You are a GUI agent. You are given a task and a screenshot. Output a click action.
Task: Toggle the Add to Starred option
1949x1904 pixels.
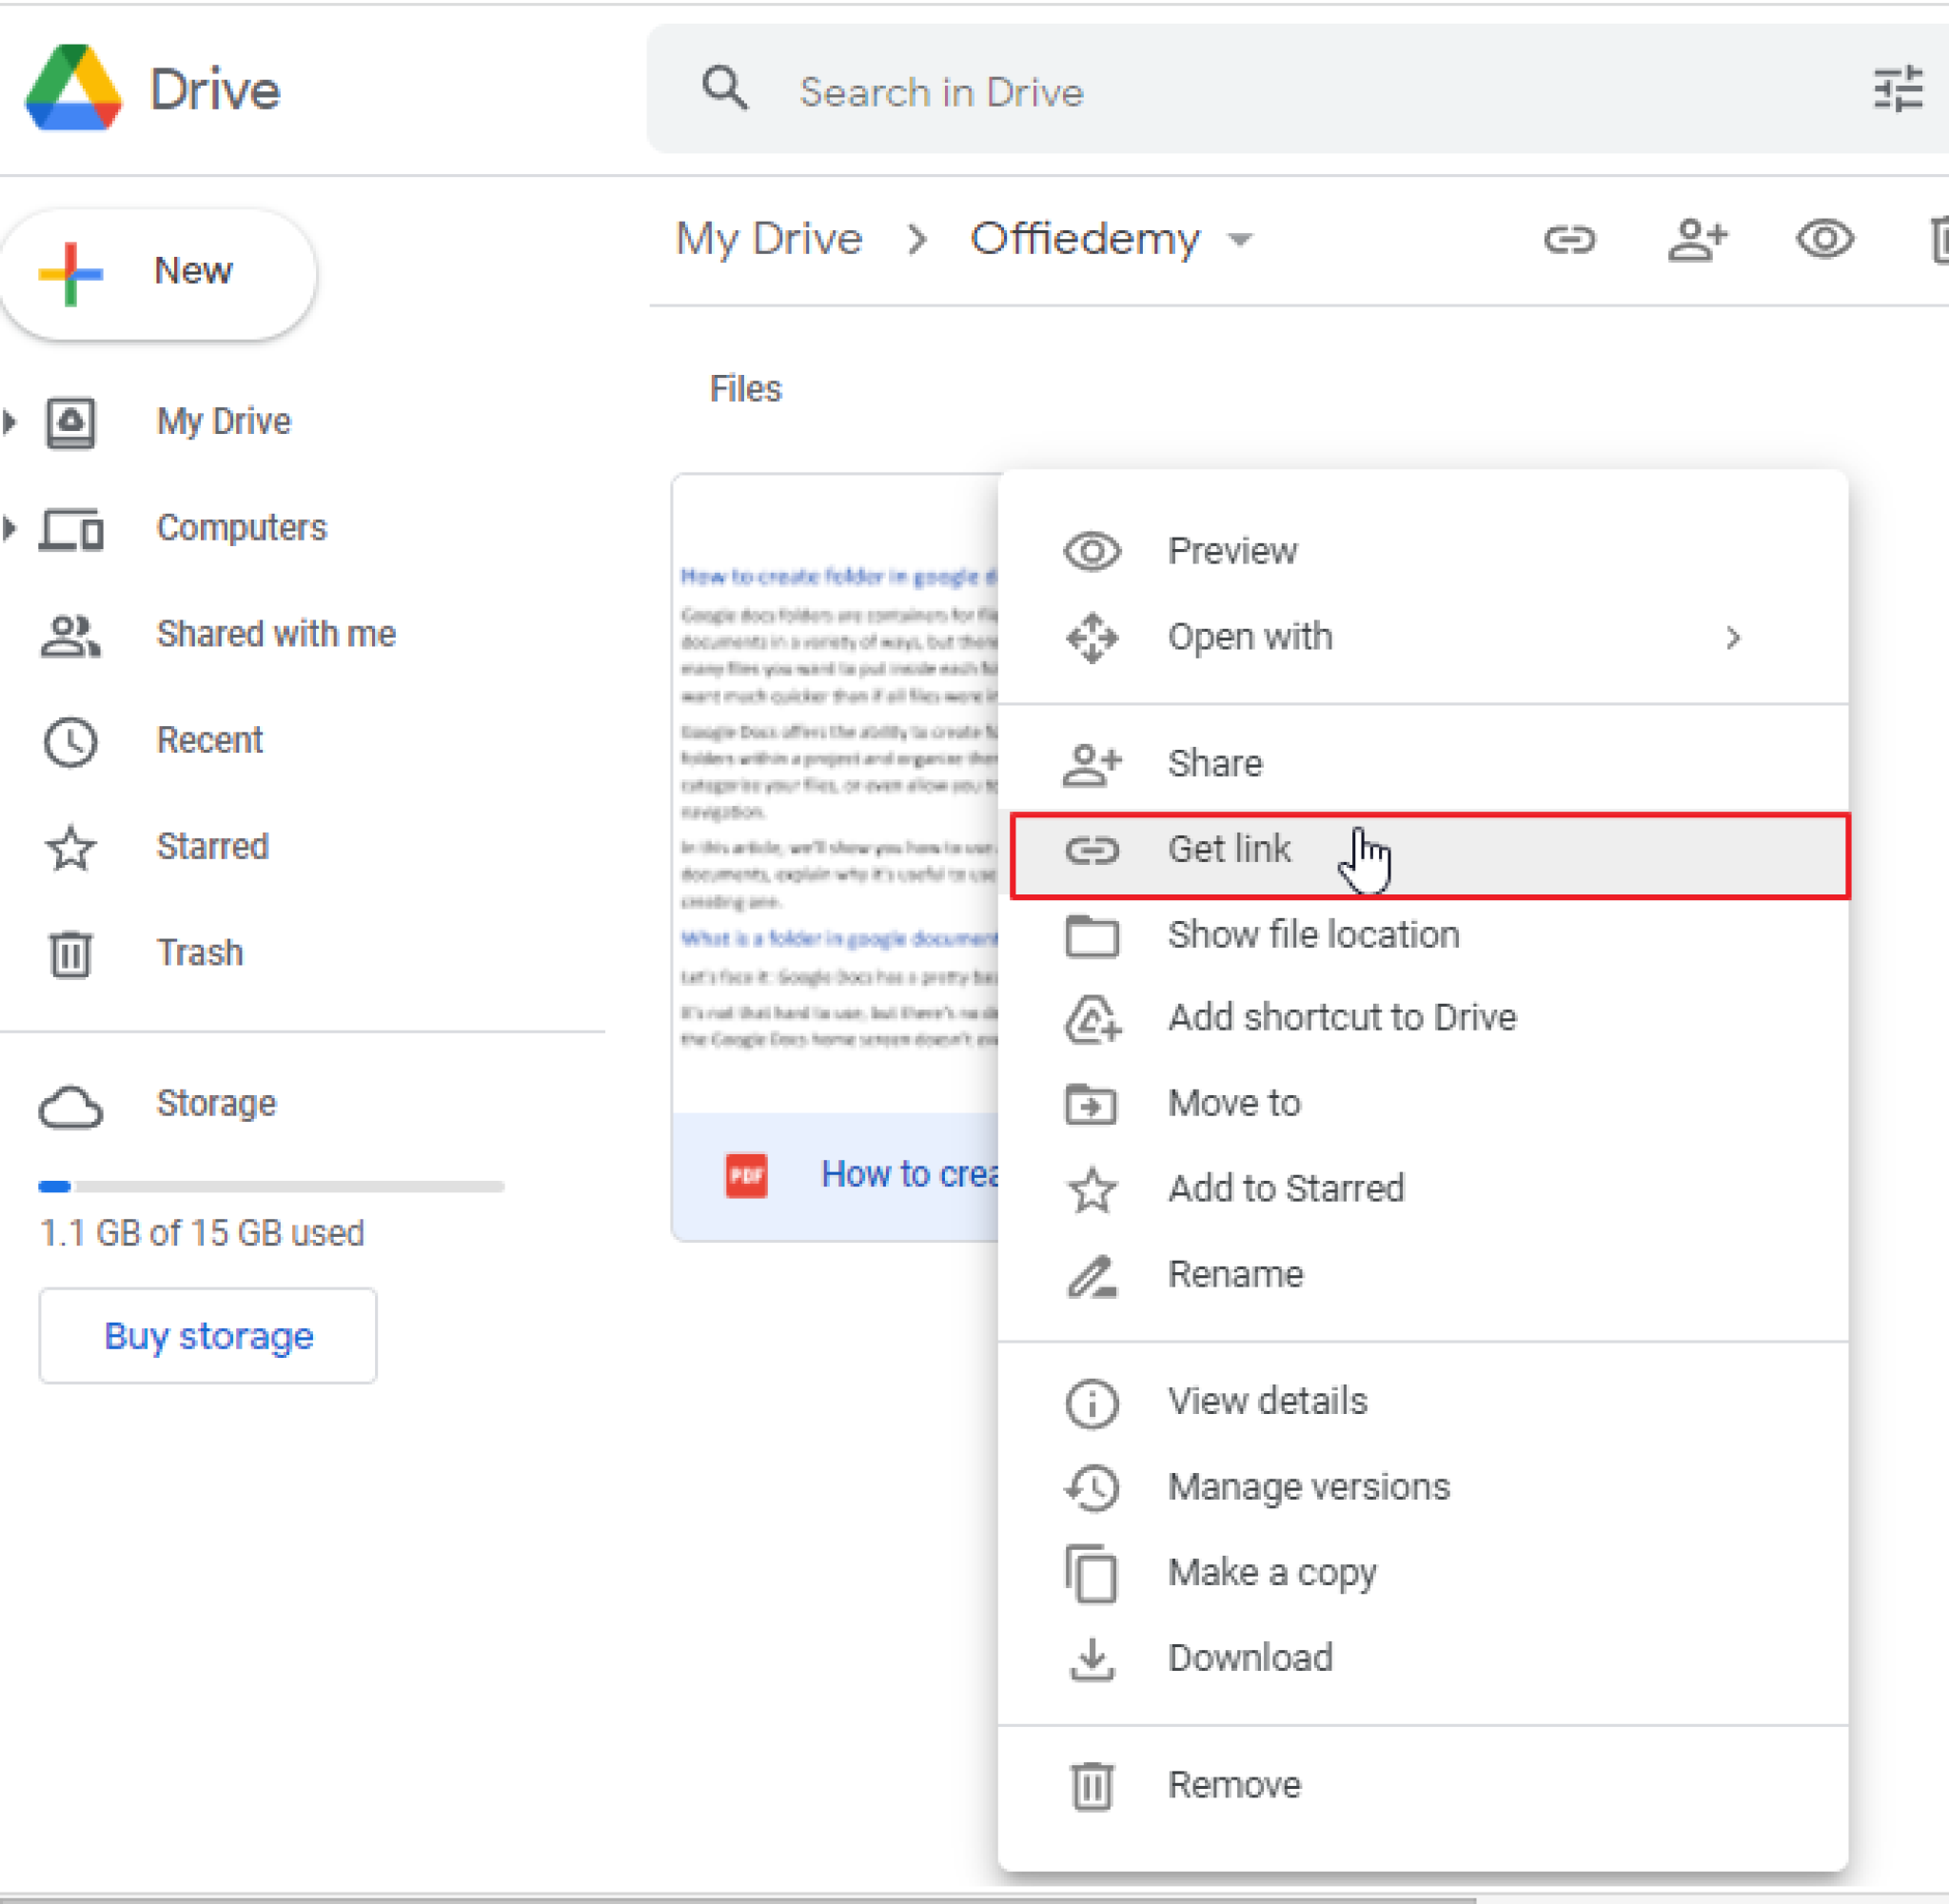pyautogui.click(x=1287, y=1189)
